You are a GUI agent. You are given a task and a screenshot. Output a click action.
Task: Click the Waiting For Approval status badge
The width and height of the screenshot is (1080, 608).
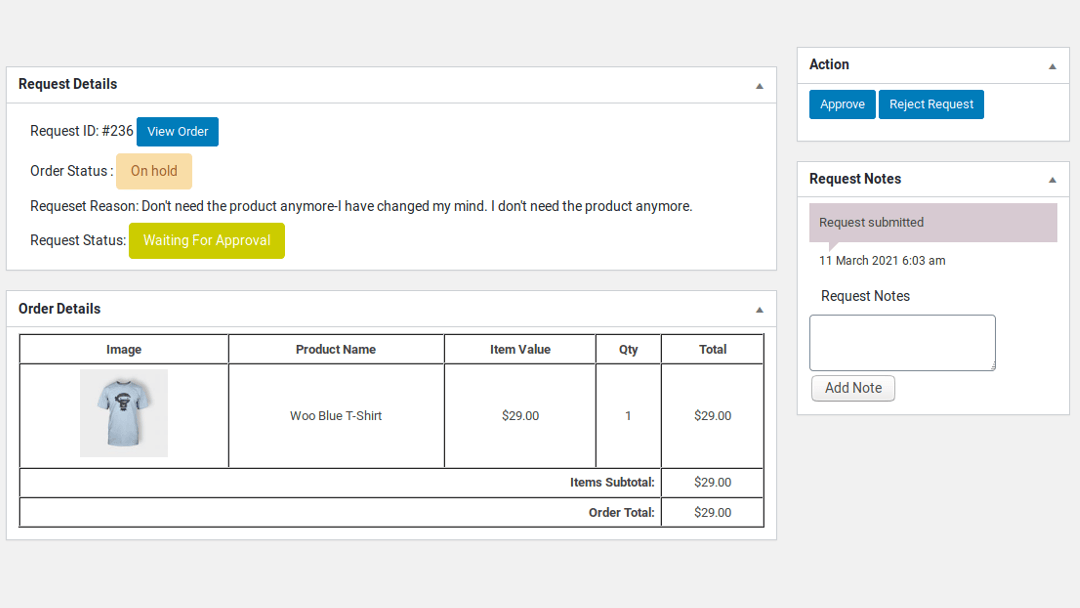click(207, 241)
